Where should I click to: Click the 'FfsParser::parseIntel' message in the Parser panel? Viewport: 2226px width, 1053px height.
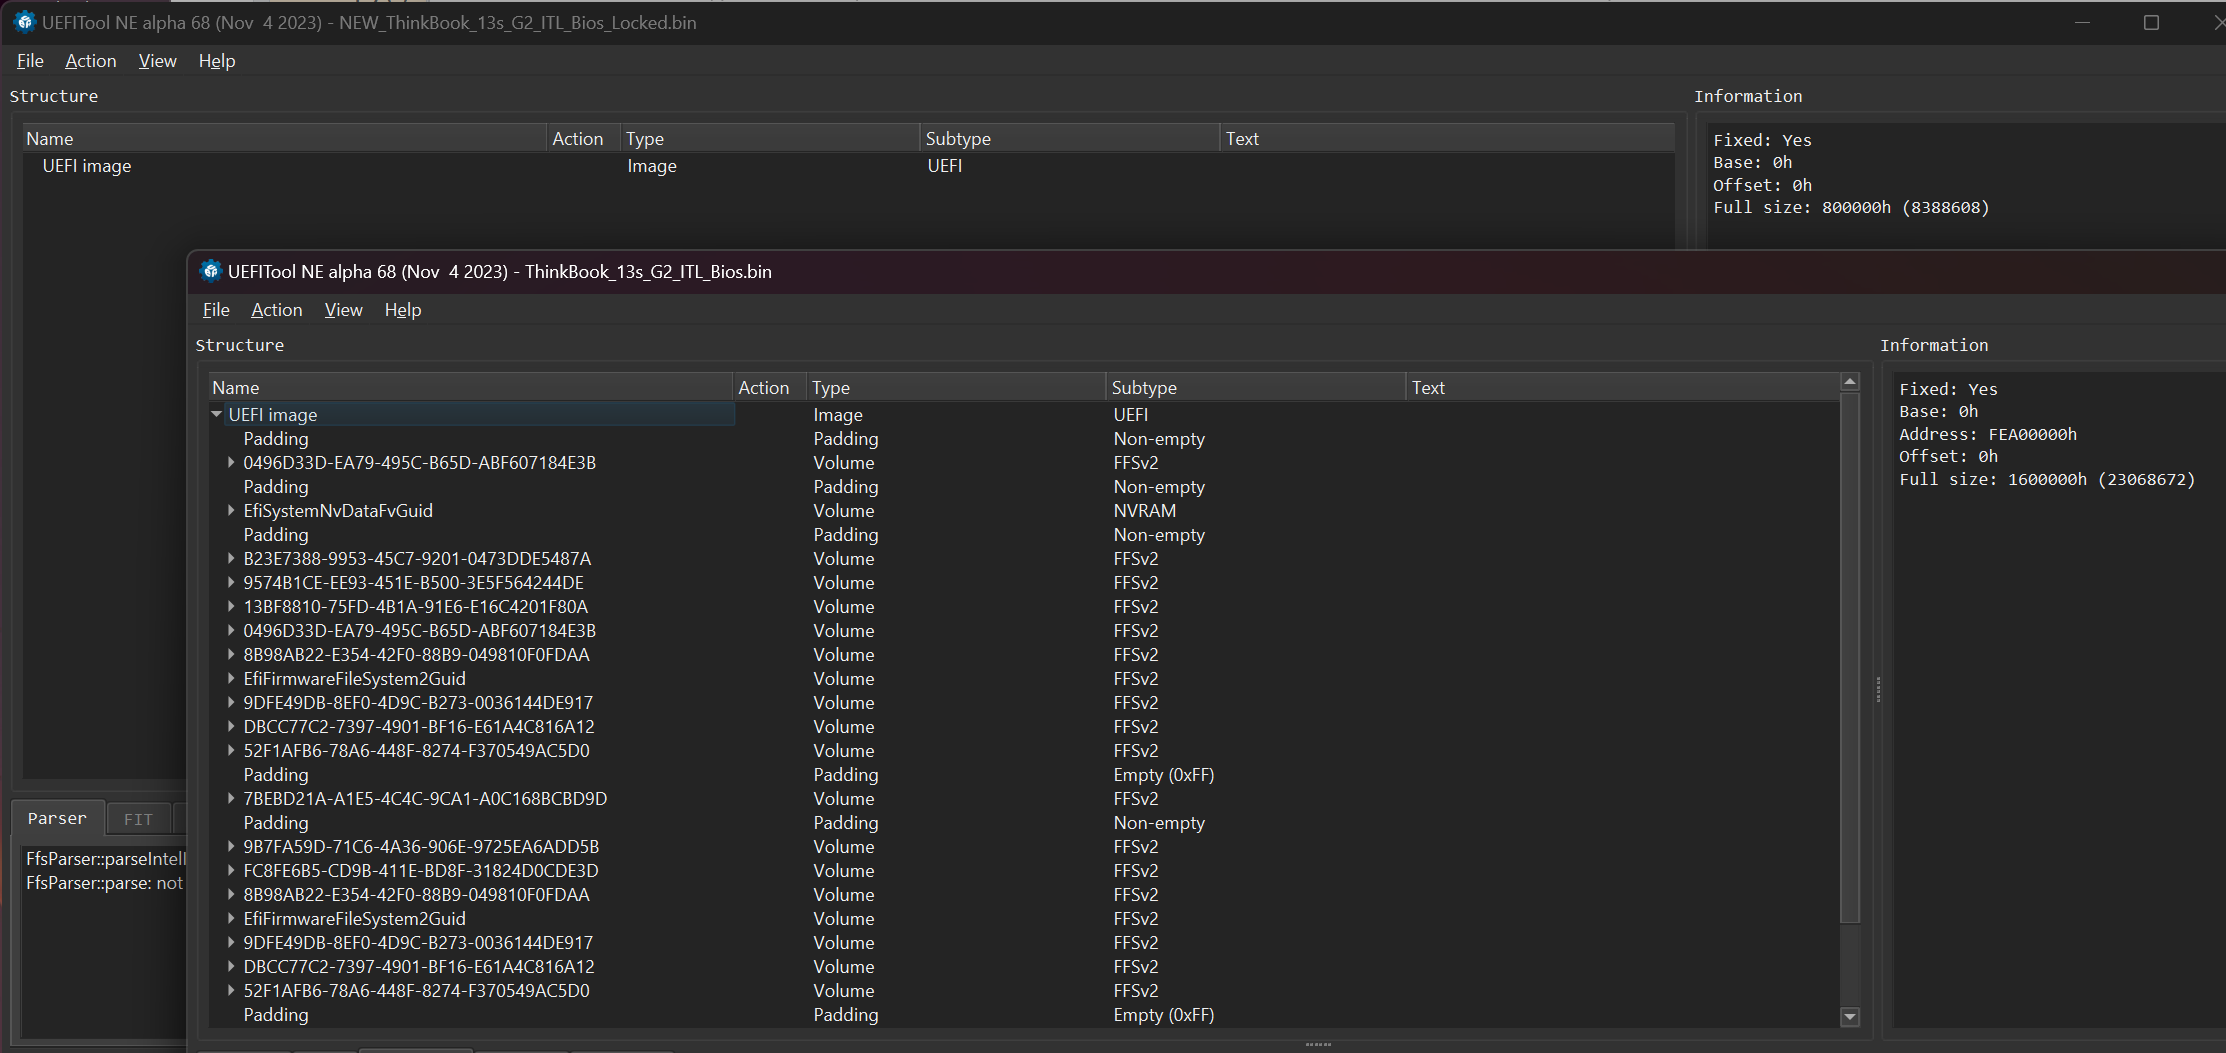tap(106, 858)
